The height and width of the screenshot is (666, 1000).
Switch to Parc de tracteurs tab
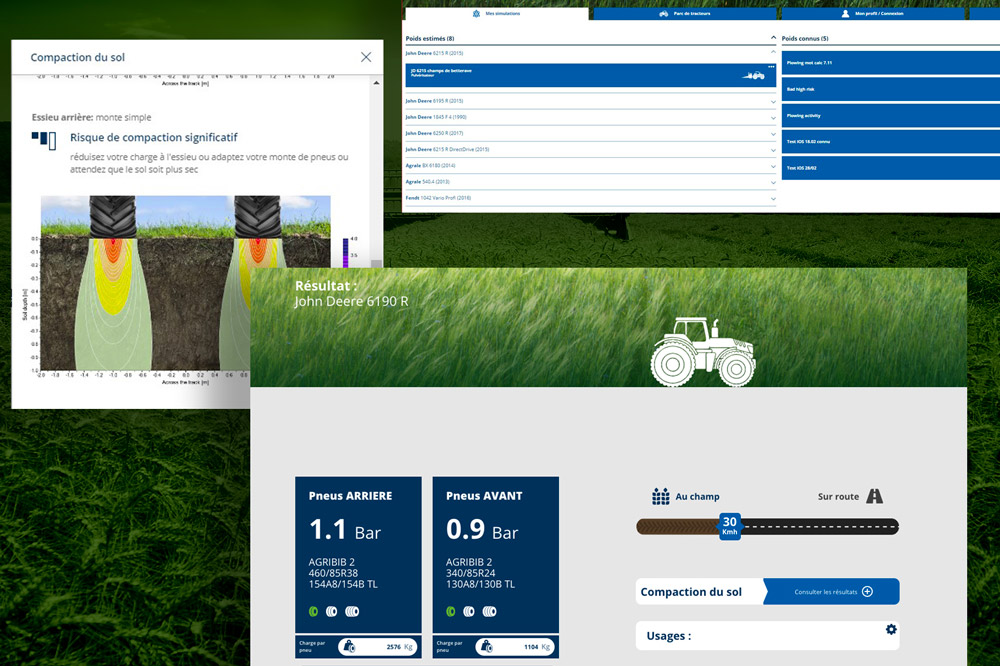point(685,13)
